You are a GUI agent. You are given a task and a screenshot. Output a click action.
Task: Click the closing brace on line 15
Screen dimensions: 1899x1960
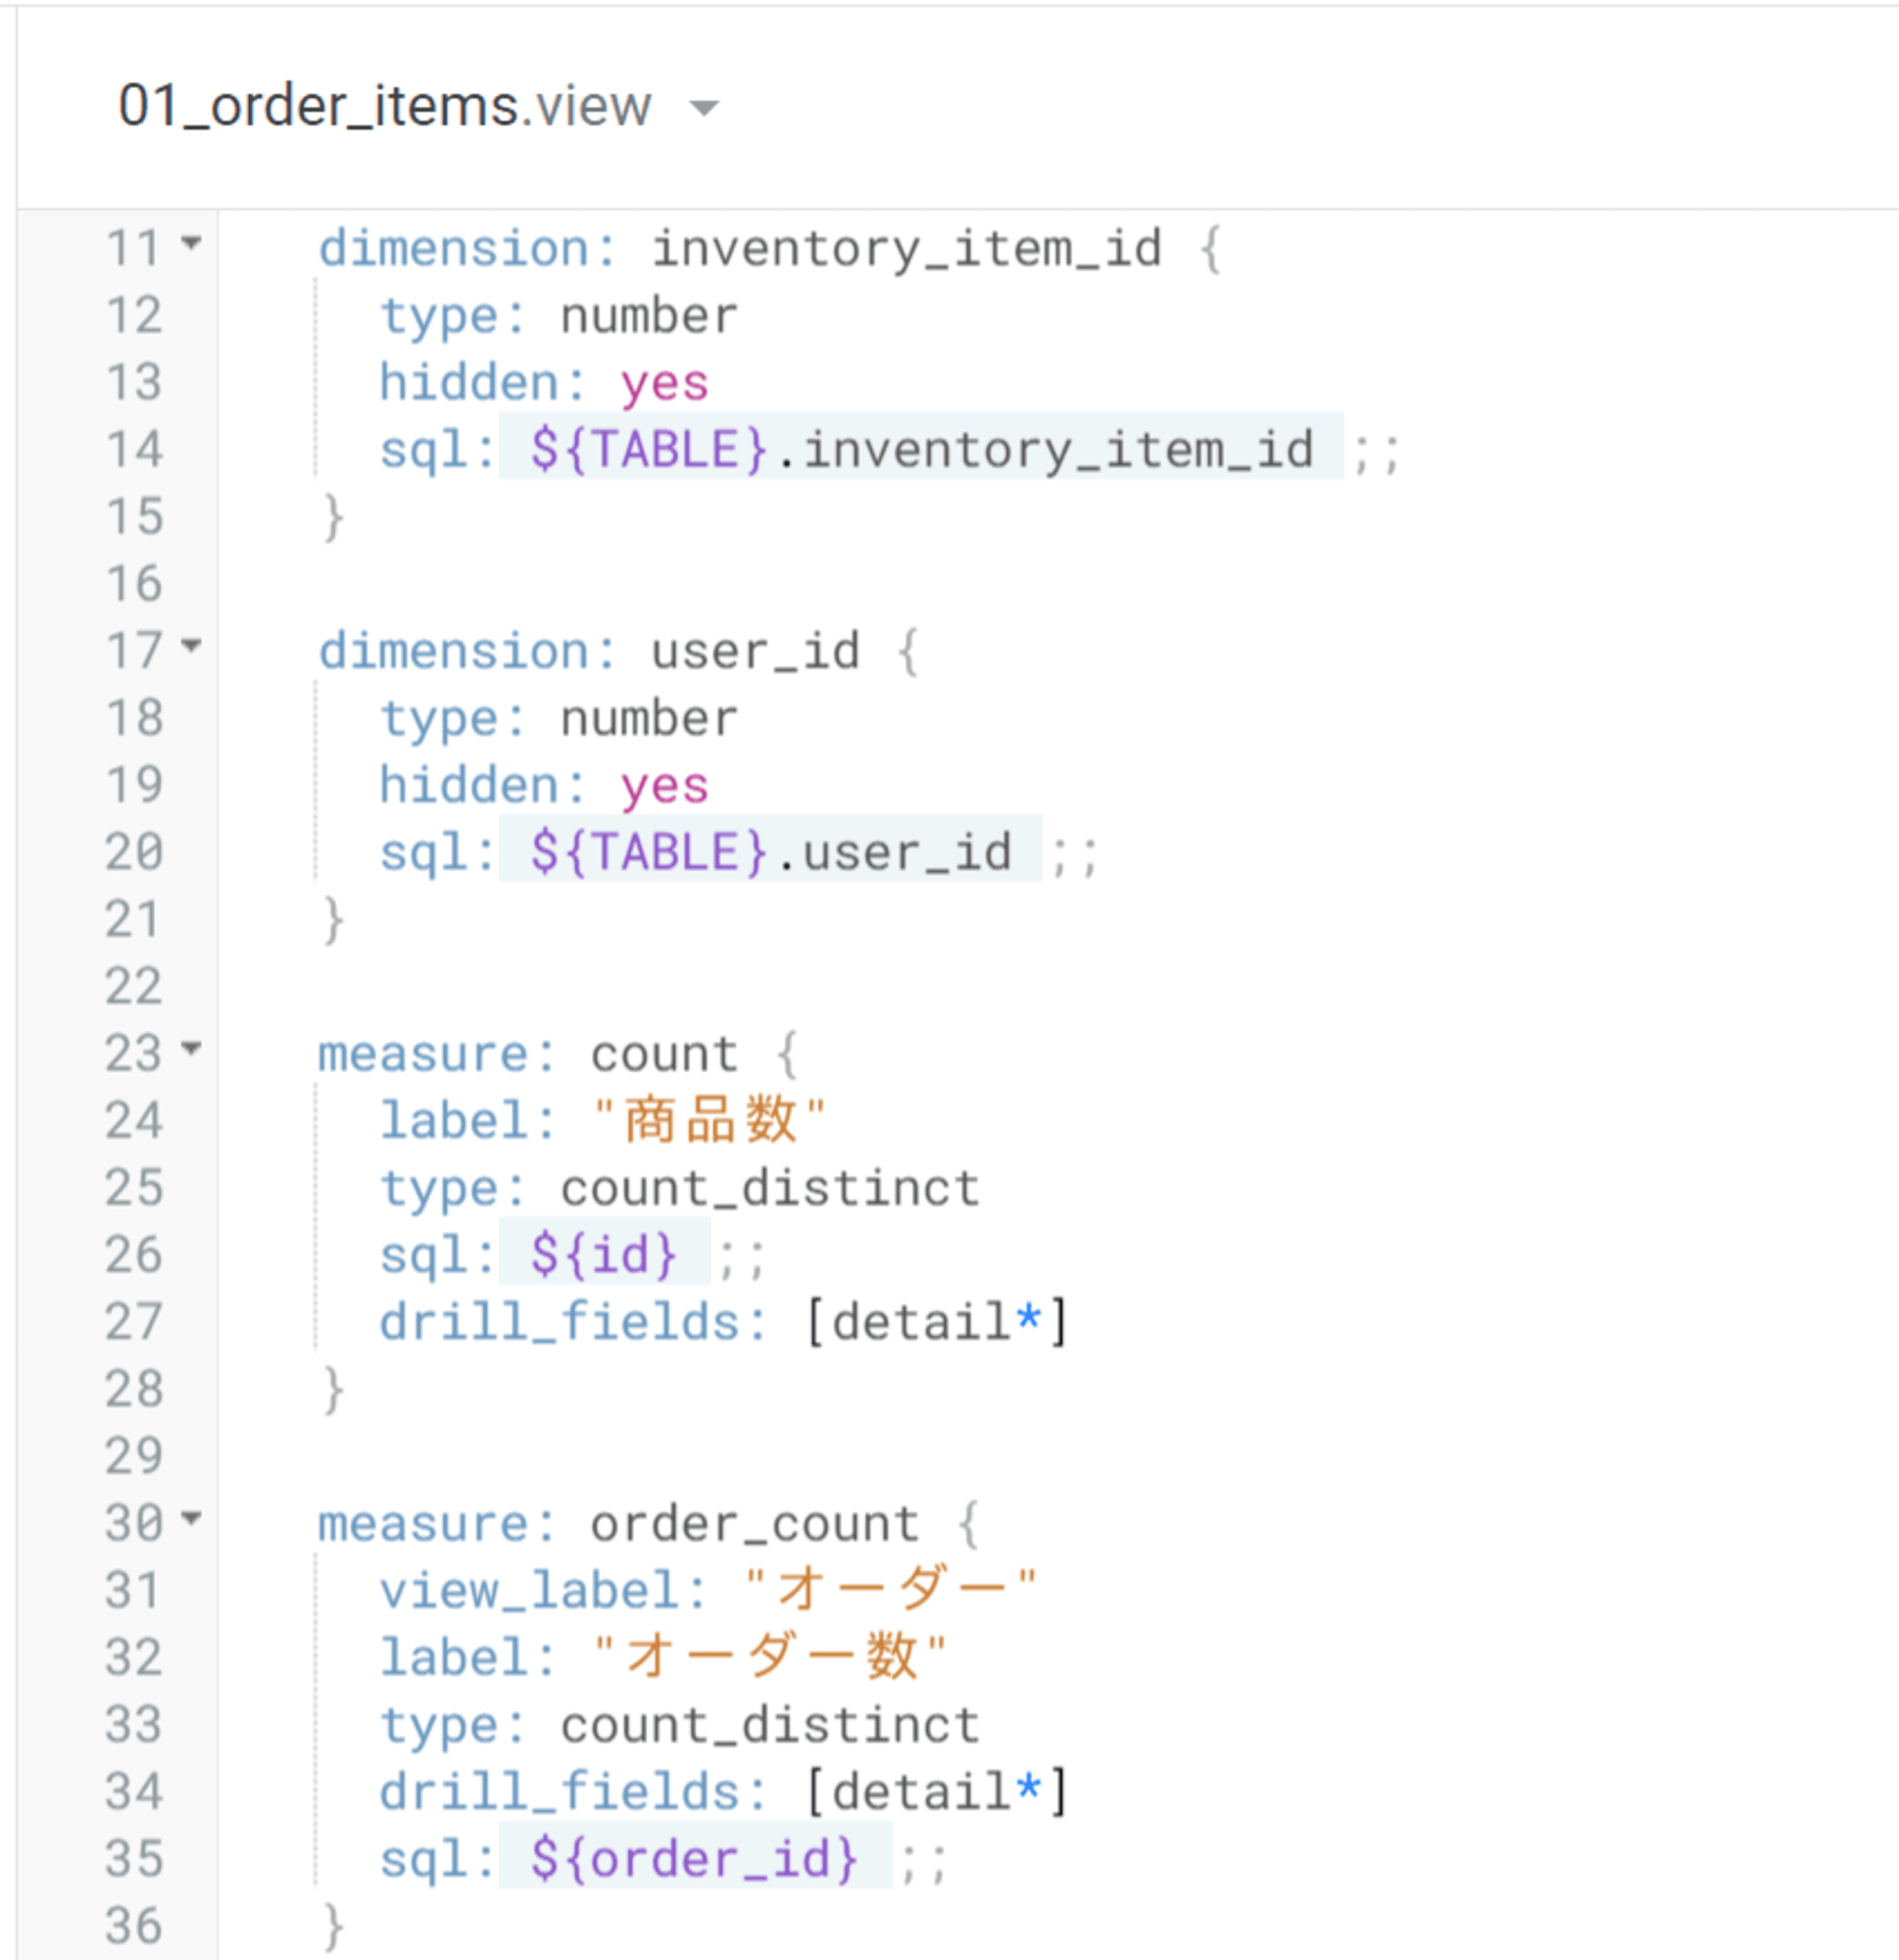[x=334, y=517]
